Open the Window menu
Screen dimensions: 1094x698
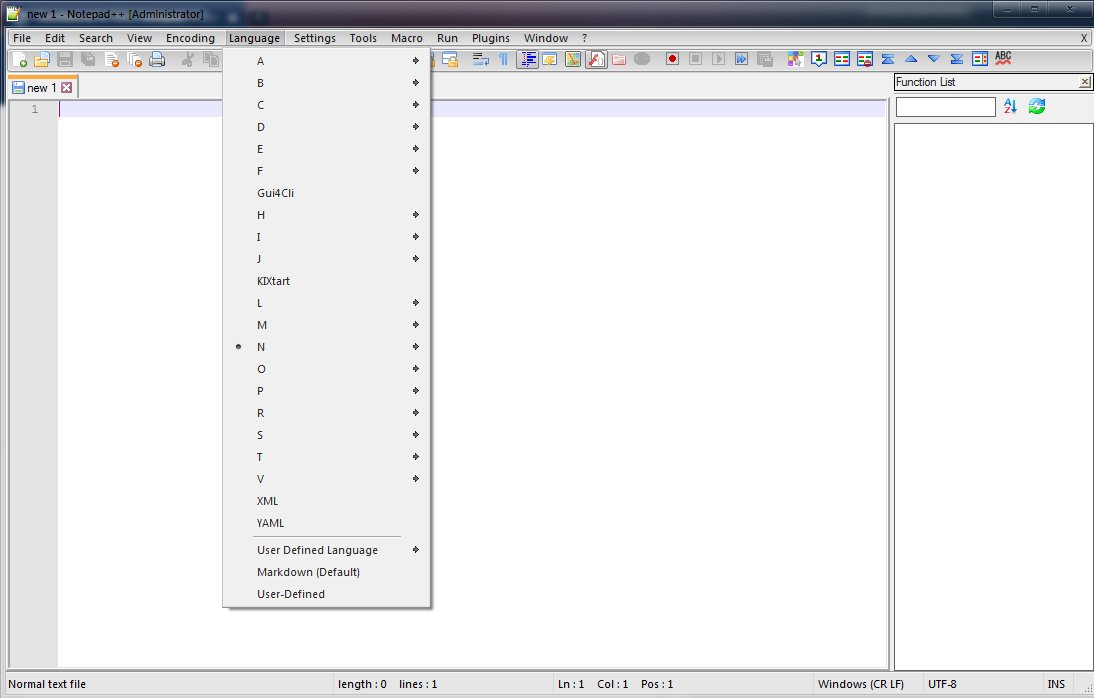[x=546, y=38]
